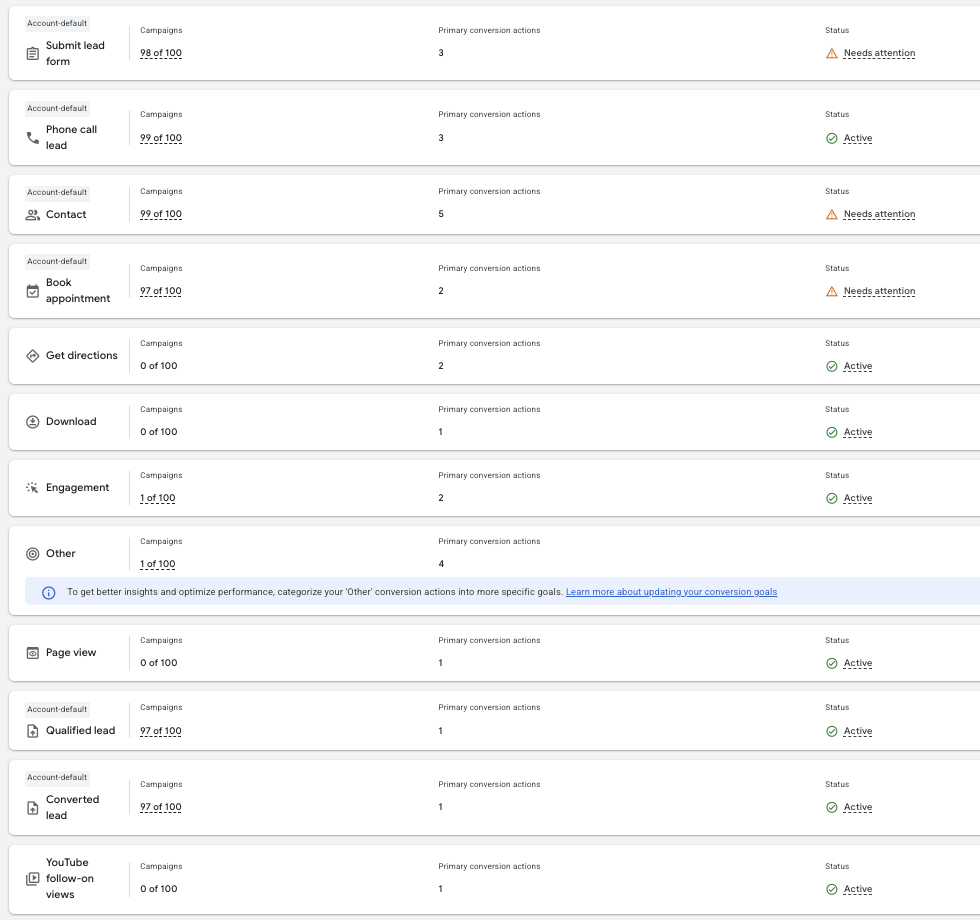Click the Qualified lead document icon
Image resolution: width=980 pixels, height=920 pixels.
(32, 731)
